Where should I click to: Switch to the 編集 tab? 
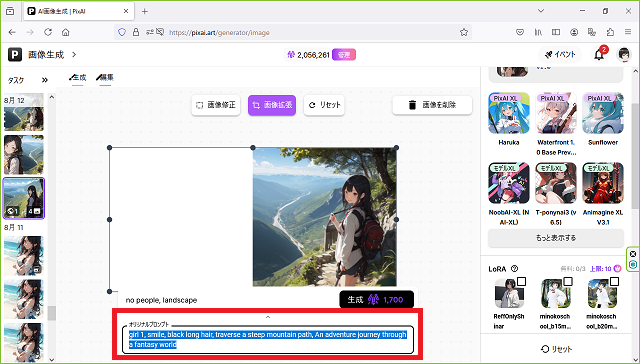coord(105,77)
